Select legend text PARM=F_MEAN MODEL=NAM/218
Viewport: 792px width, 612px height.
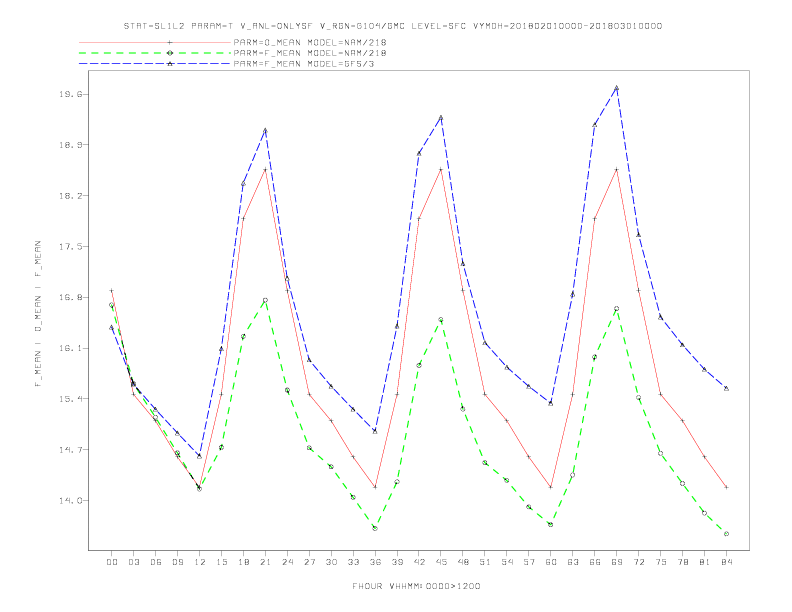click(310, 53)
